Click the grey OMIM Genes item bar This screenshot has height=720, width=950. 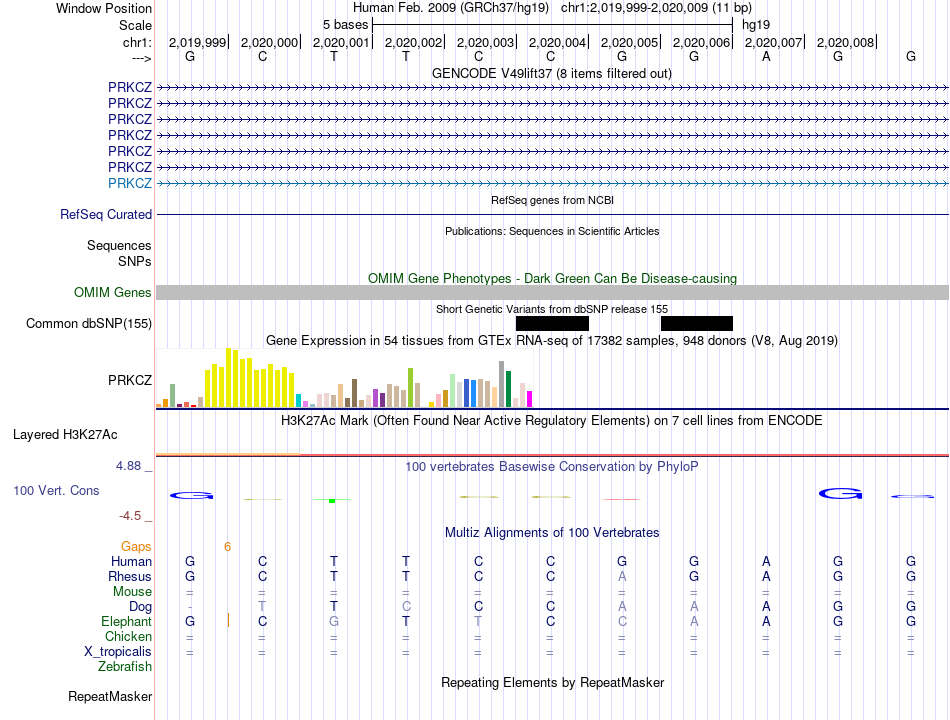click(552, 293)
